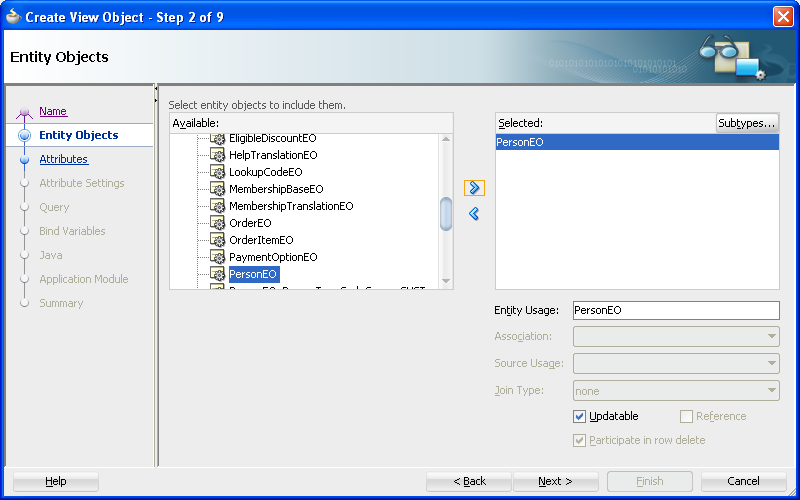Close the Create View Object dialog
Screen dimensions: 800x500
click(x=783, y=16)
